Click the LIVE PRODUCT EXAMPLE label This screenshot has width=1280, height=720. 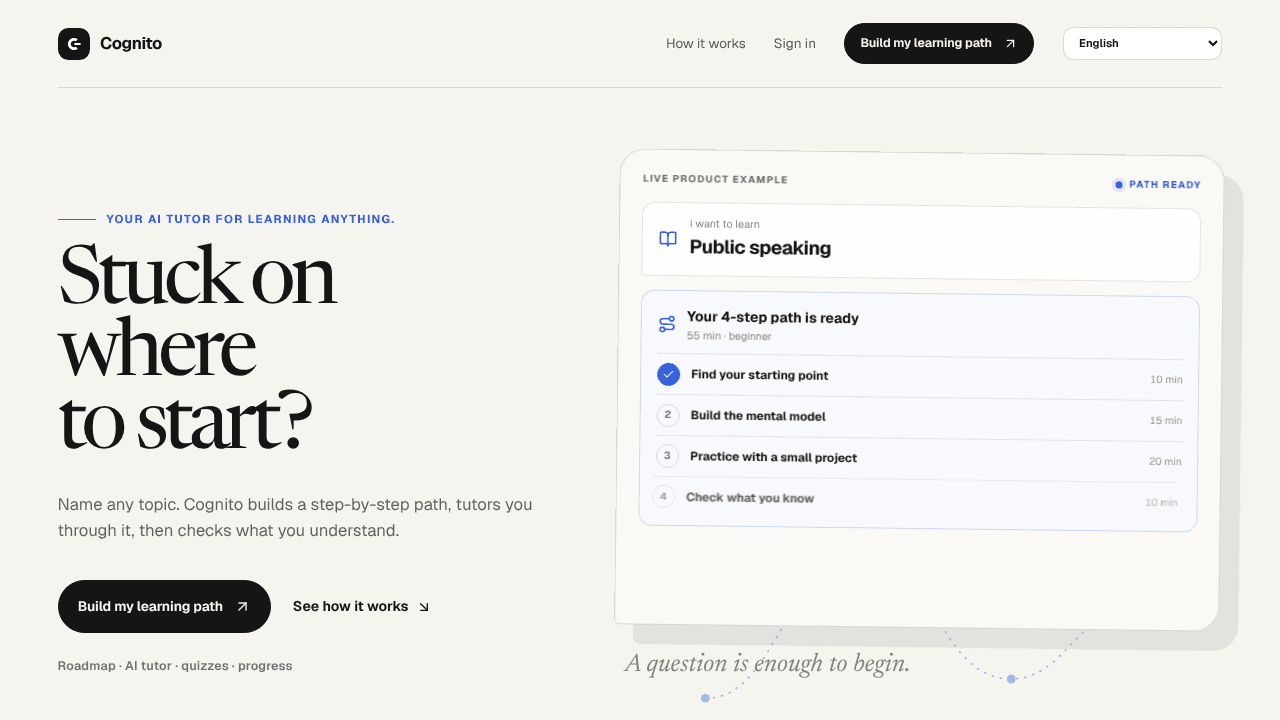pos(715,179)
